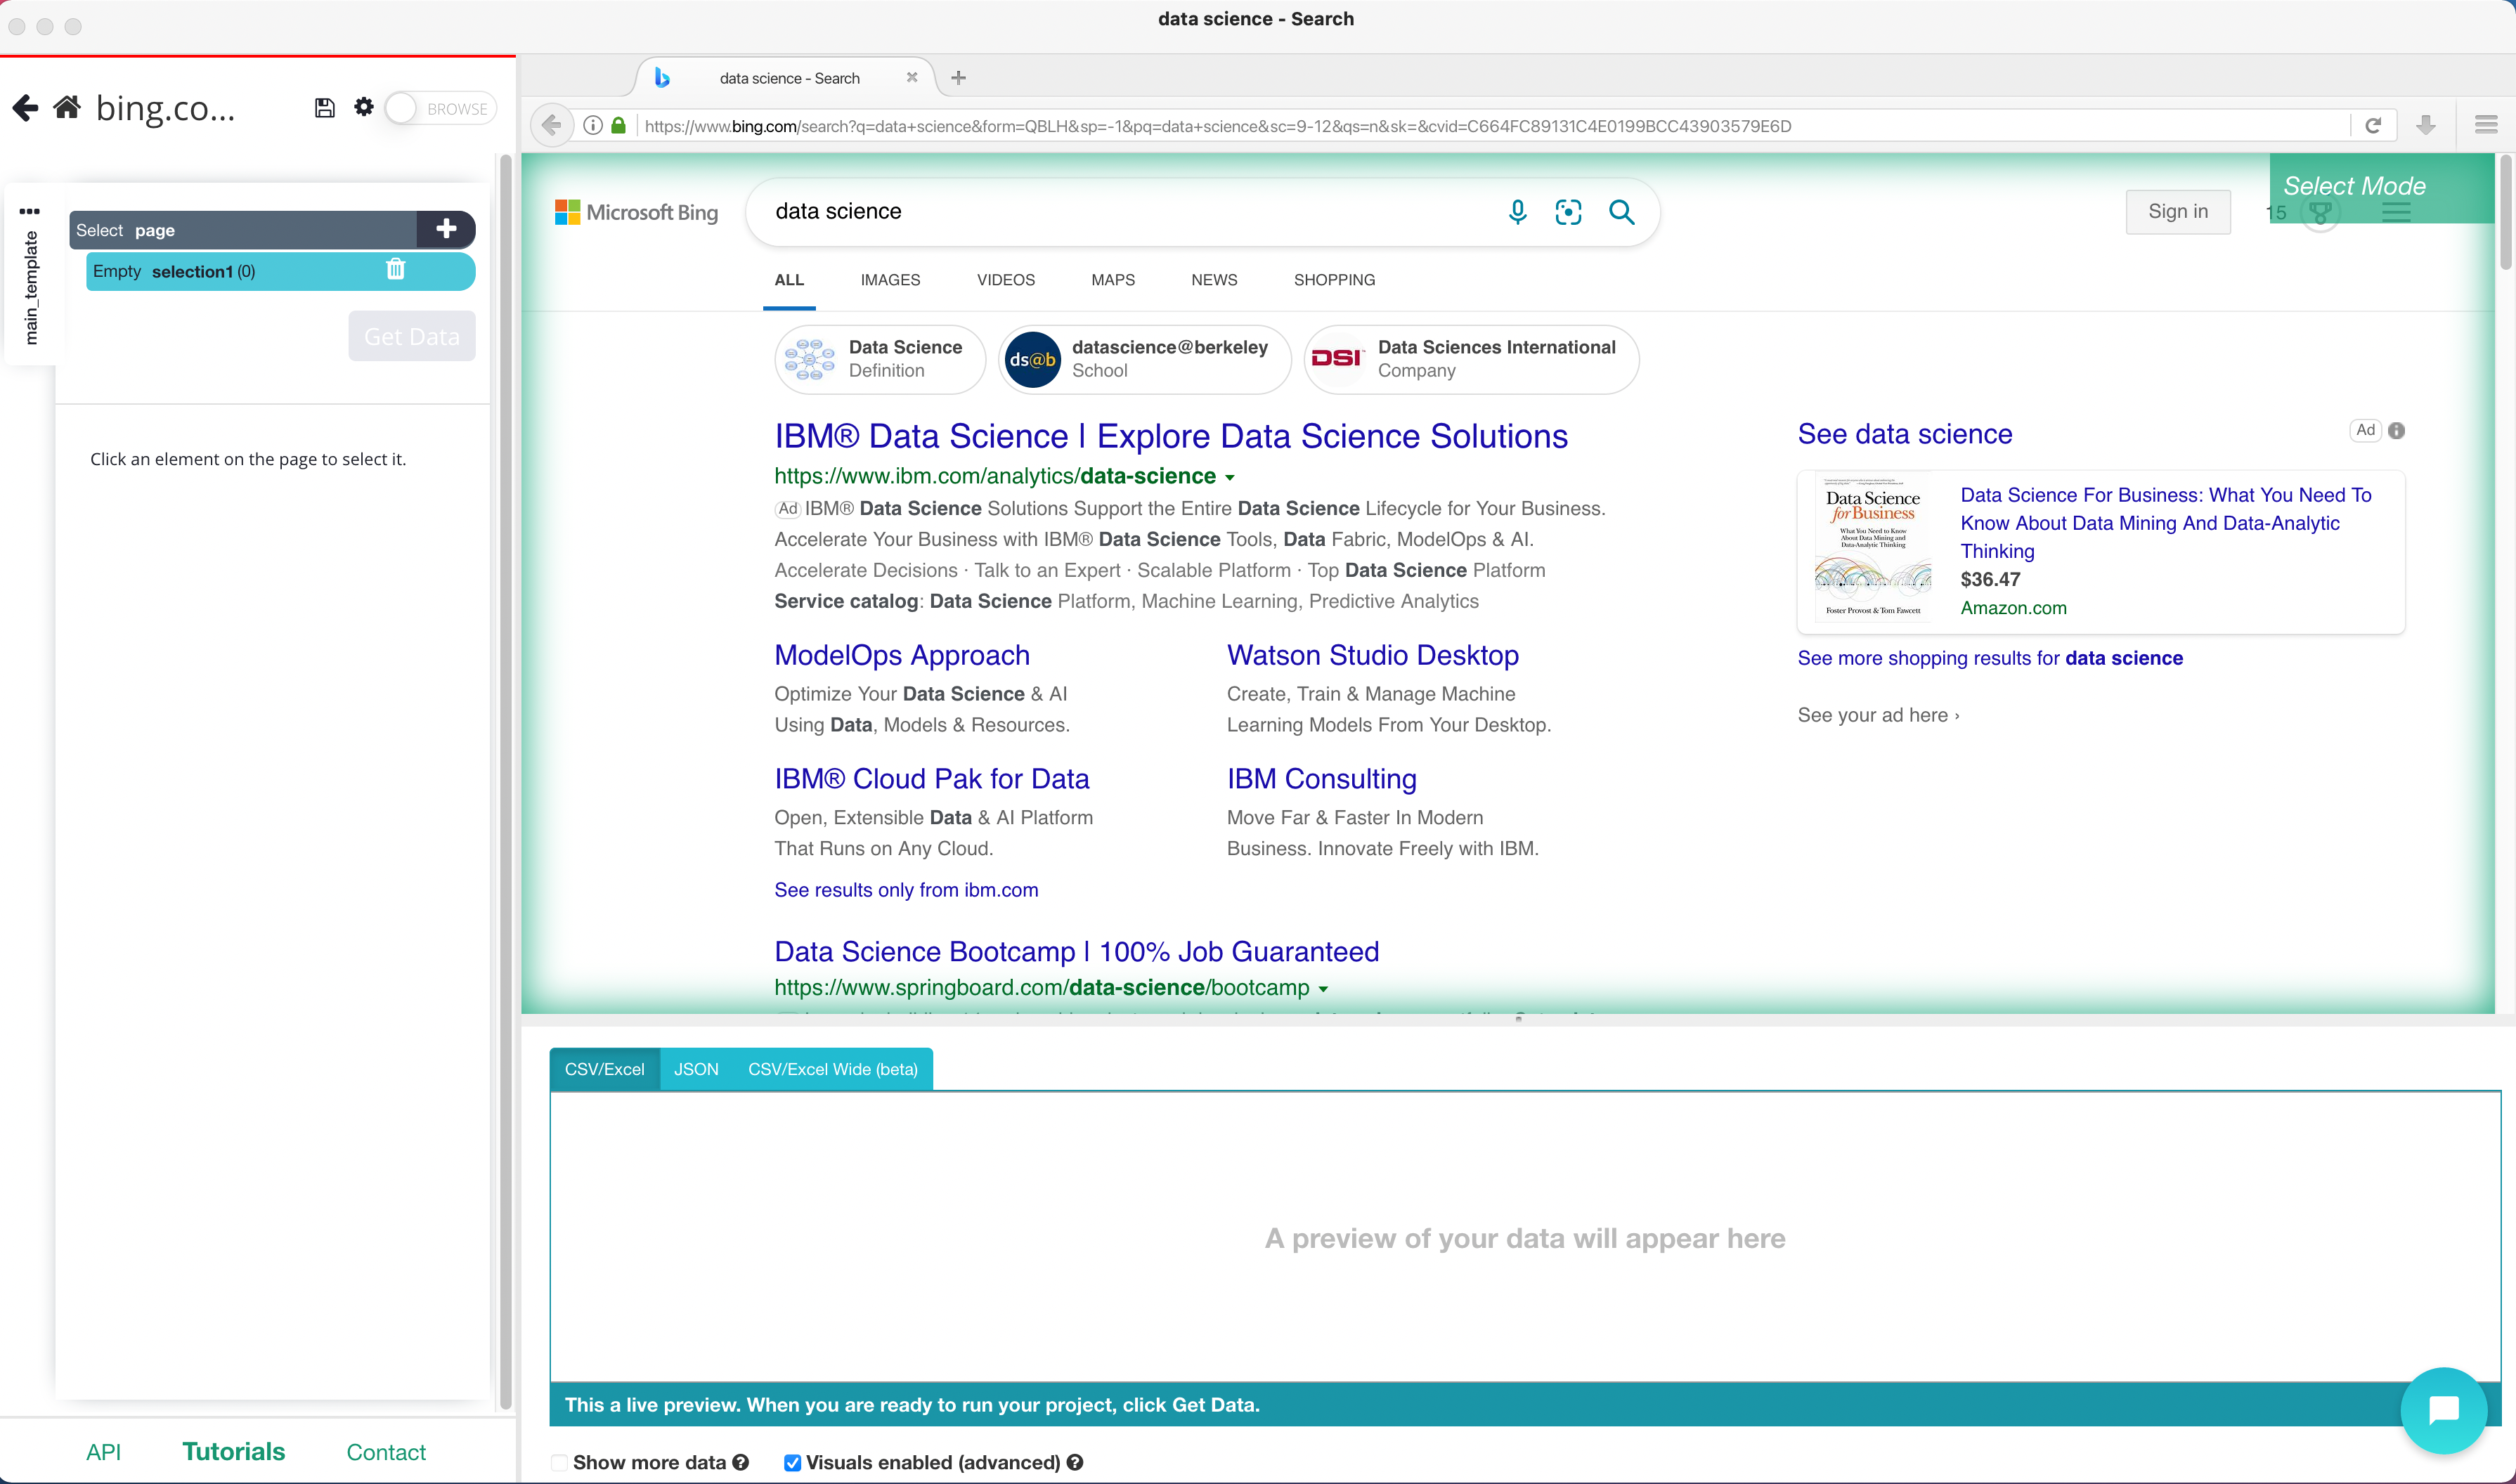This screenshot has height=1484, width=2516.
Task: Click the browser back navigation button
Action: tap(551, 125)
